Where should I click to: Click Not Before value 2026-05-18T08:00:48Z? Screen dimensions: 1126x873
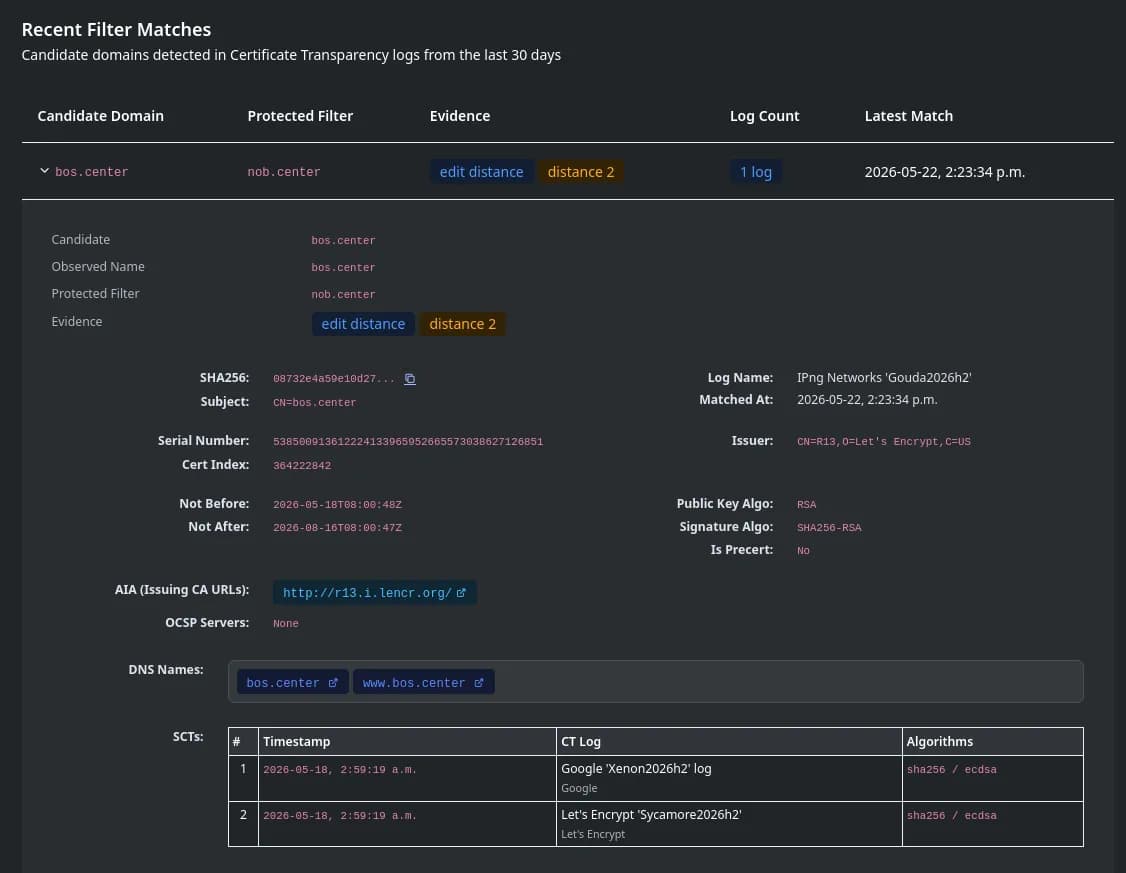point(338,505)
